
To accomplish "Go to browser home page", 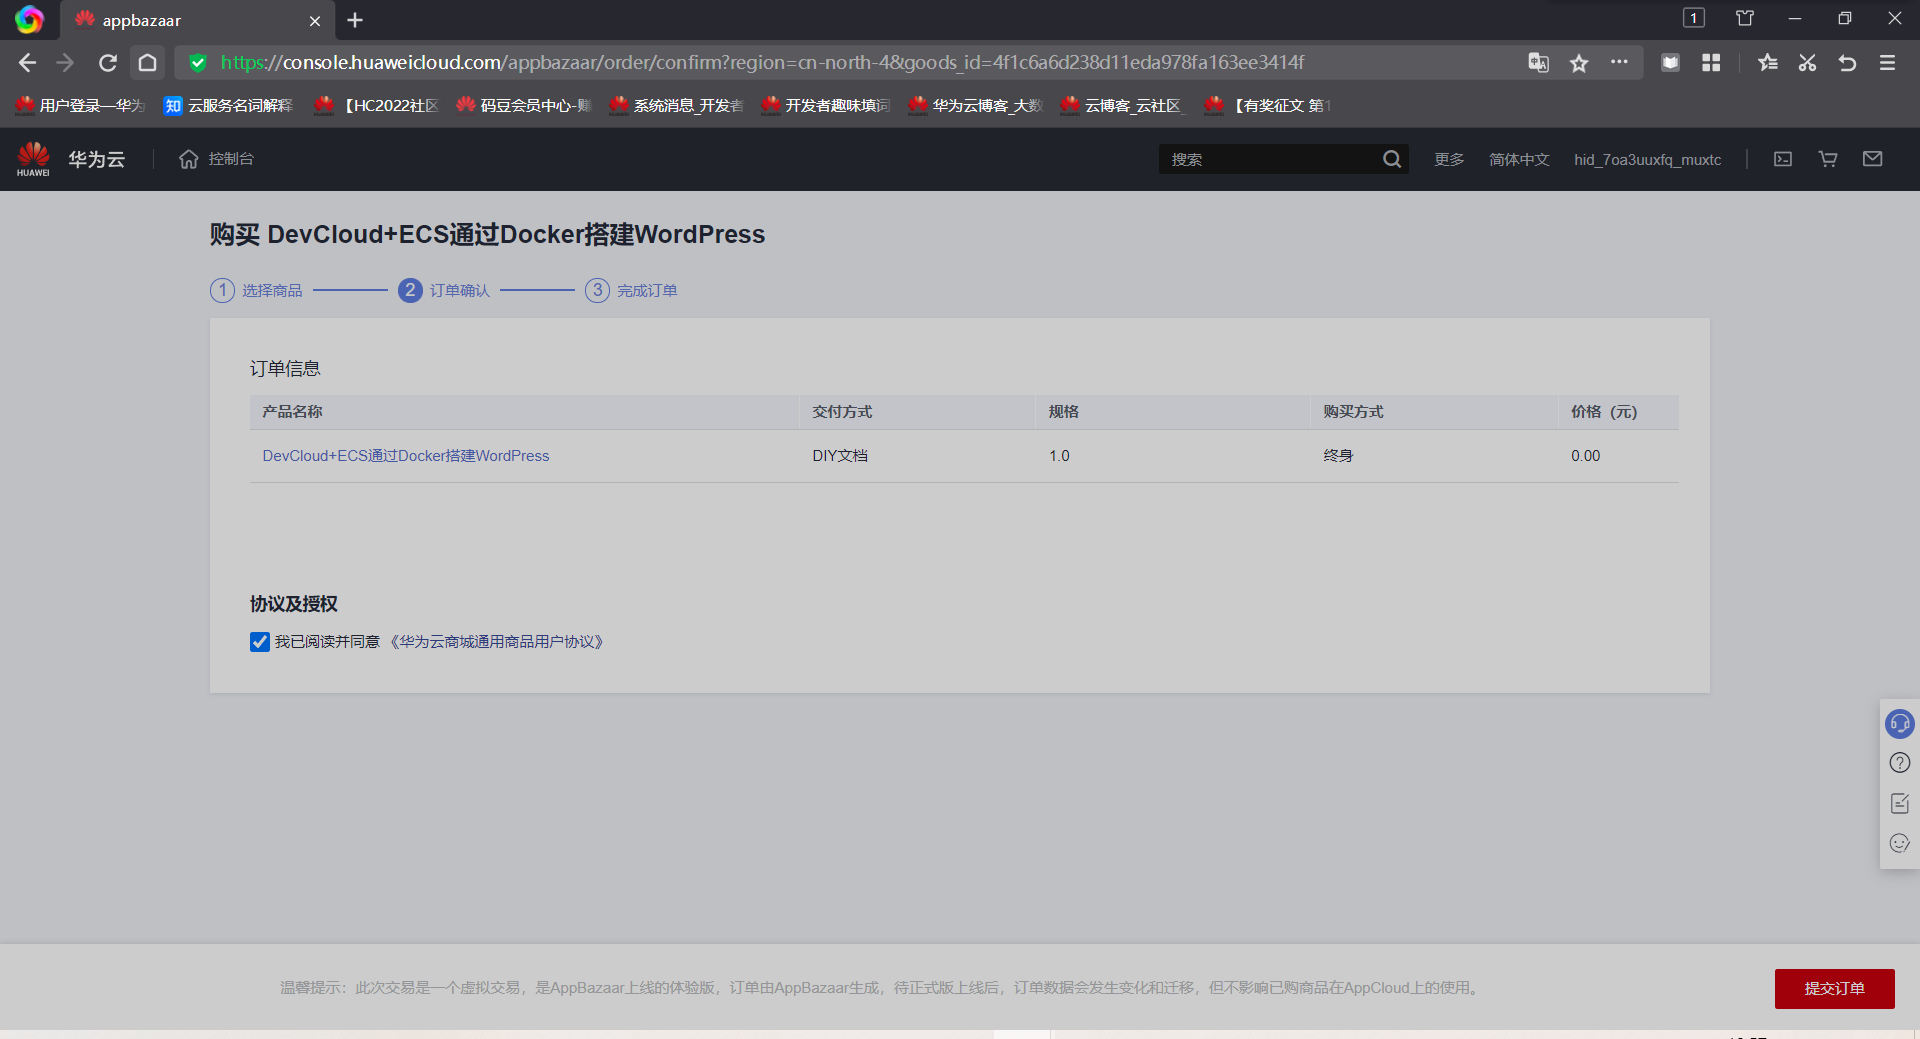I will (x=148, y=63).
